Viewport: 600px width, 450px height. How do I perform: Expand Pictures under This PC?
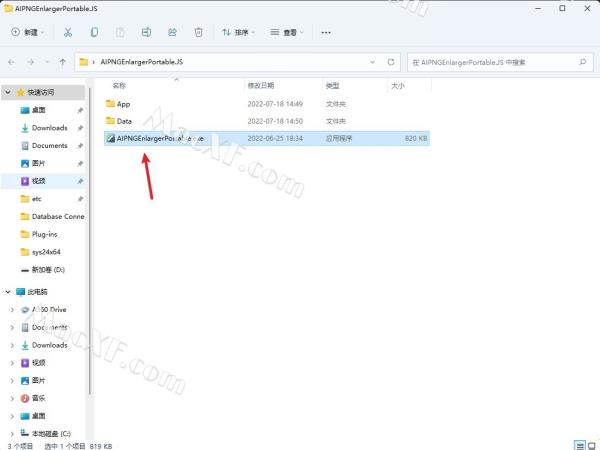[x=12, y=380]
